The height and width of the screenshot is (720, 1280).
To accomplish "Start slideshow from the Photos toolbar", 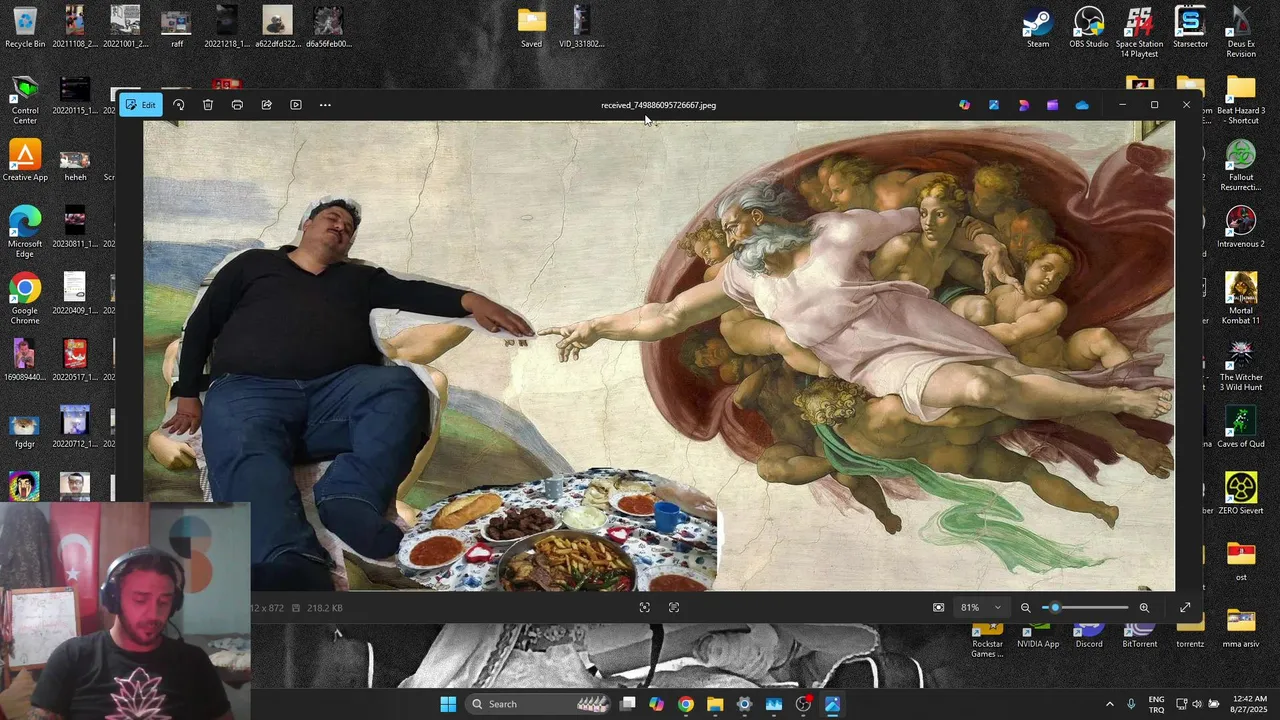I will click(x=296, y=105).
